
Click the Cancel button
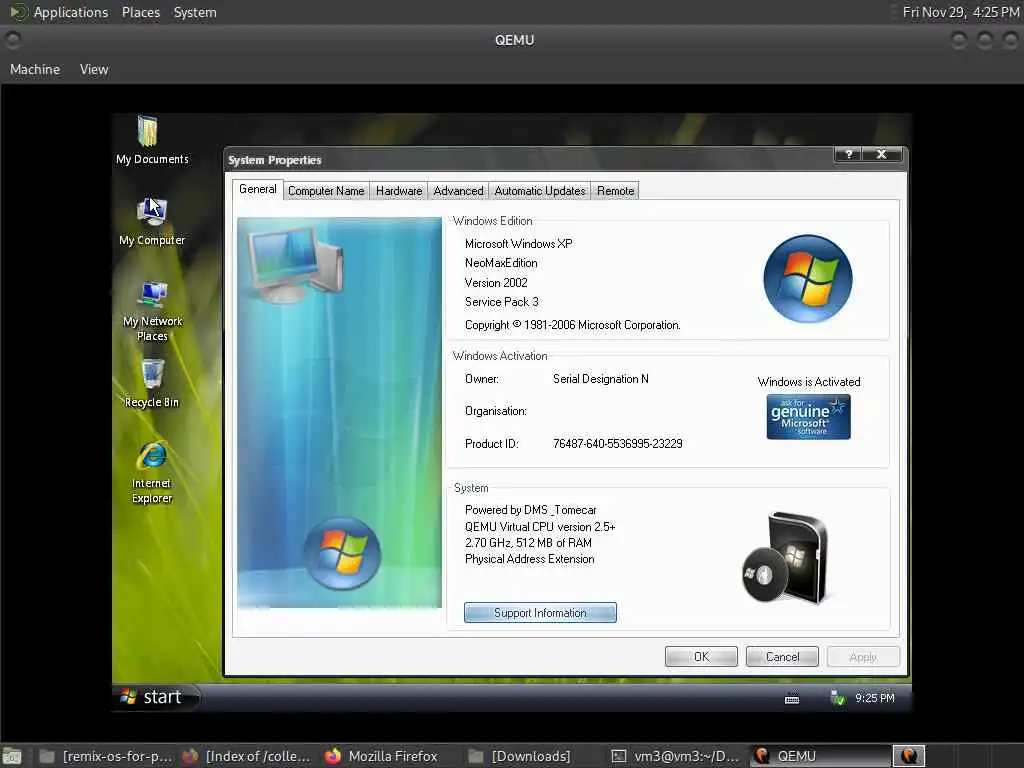coord(782,656)
